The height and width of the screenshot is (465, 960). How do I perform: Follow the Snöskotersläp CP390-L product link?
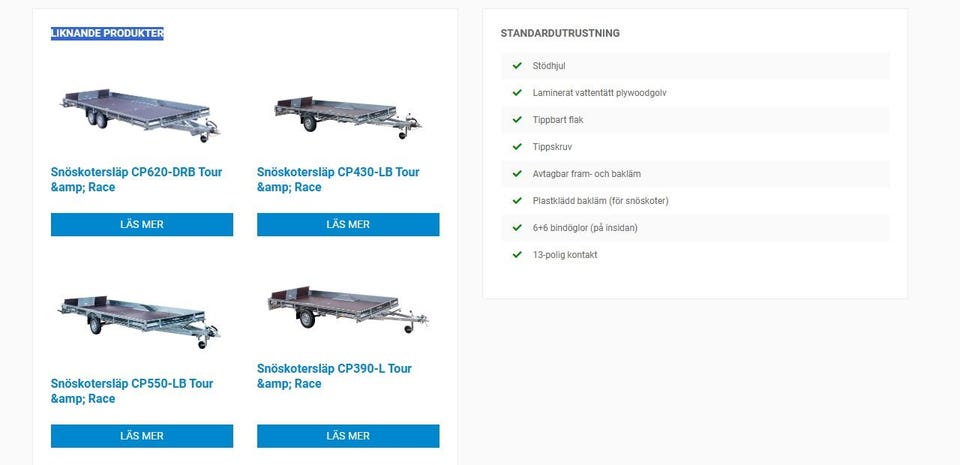[334, 375]
